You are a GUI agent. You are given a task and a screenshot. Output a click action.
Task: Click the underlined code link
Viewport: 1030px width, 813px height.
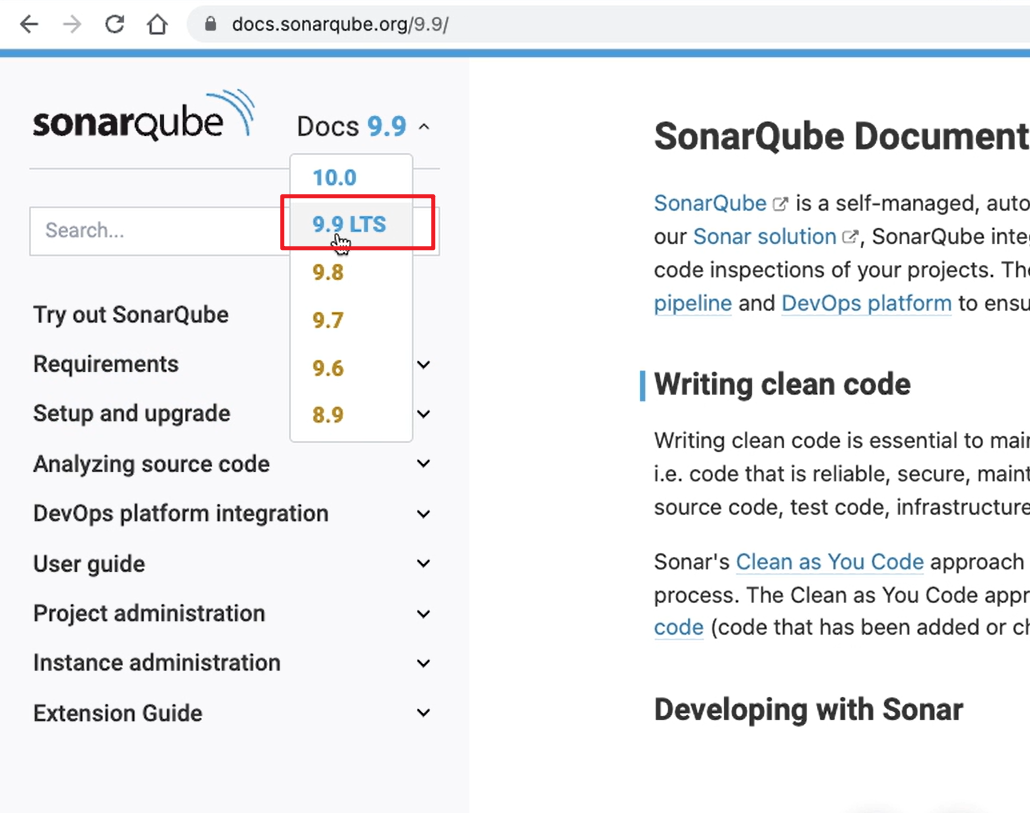pyautogui.click(x=679, y=627)
